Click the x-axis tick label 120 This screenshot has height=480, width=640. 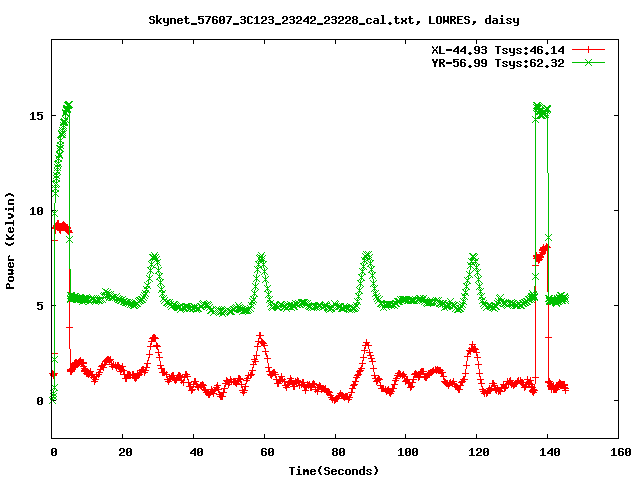click(x=478, y=452)
